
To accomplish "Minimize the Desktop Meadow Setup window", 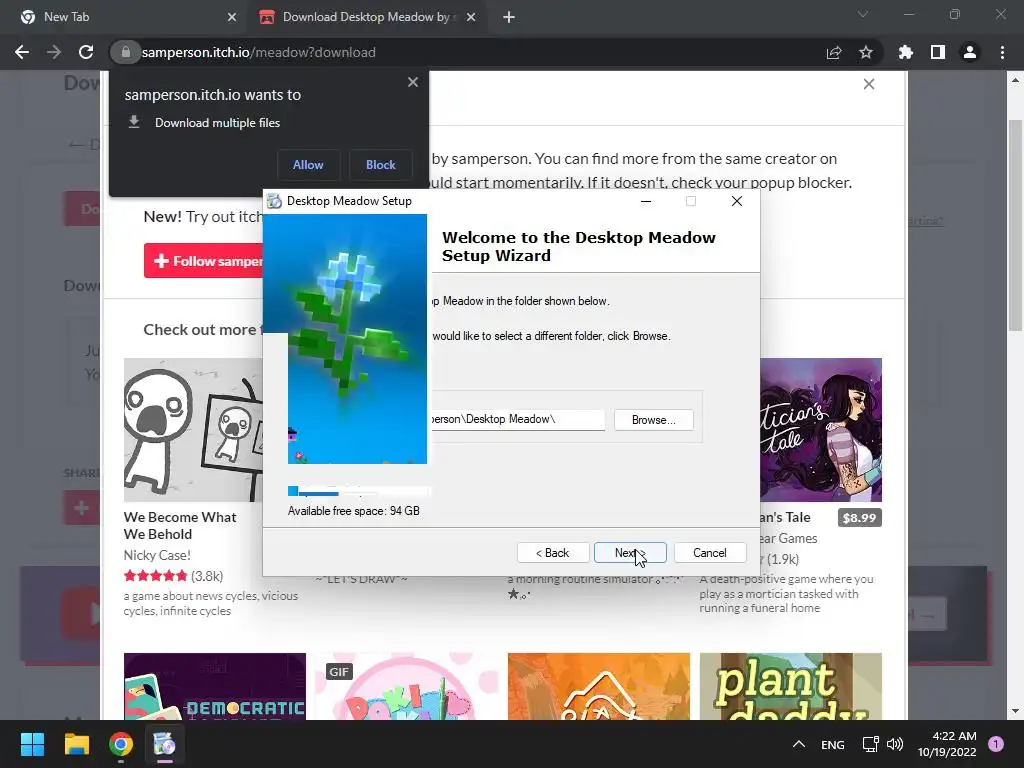I will point(646,201).
